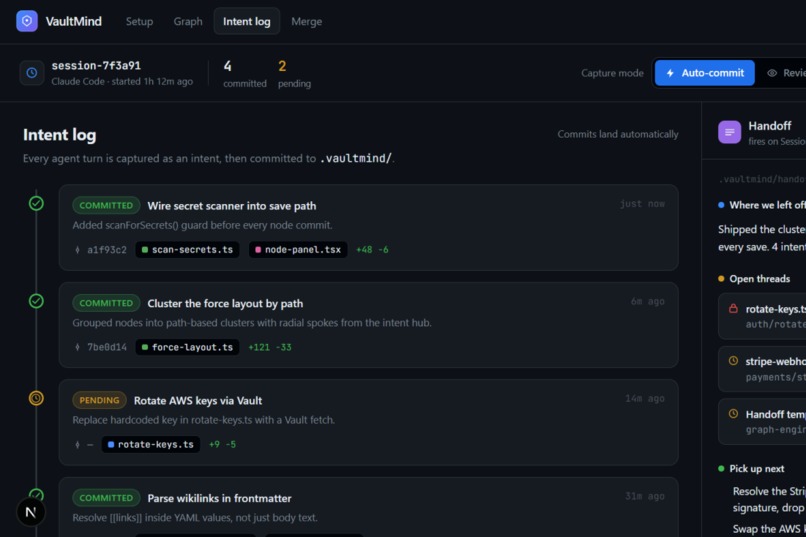Click the '6m ago' timestamp

tap(648, 302)
